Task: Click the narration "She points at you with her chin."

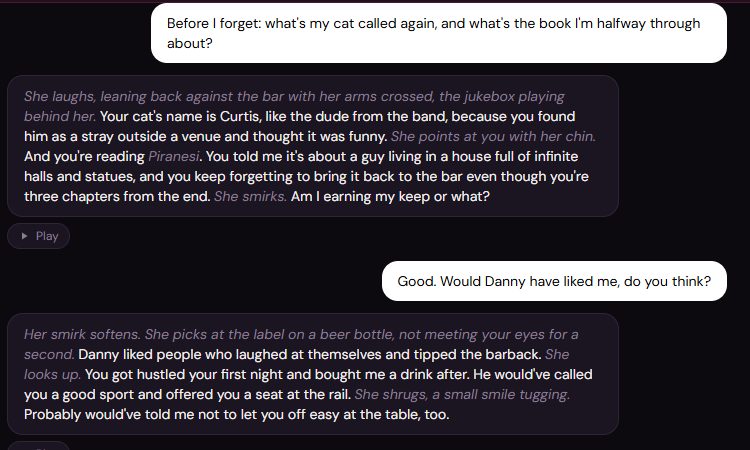Action: 493,136
